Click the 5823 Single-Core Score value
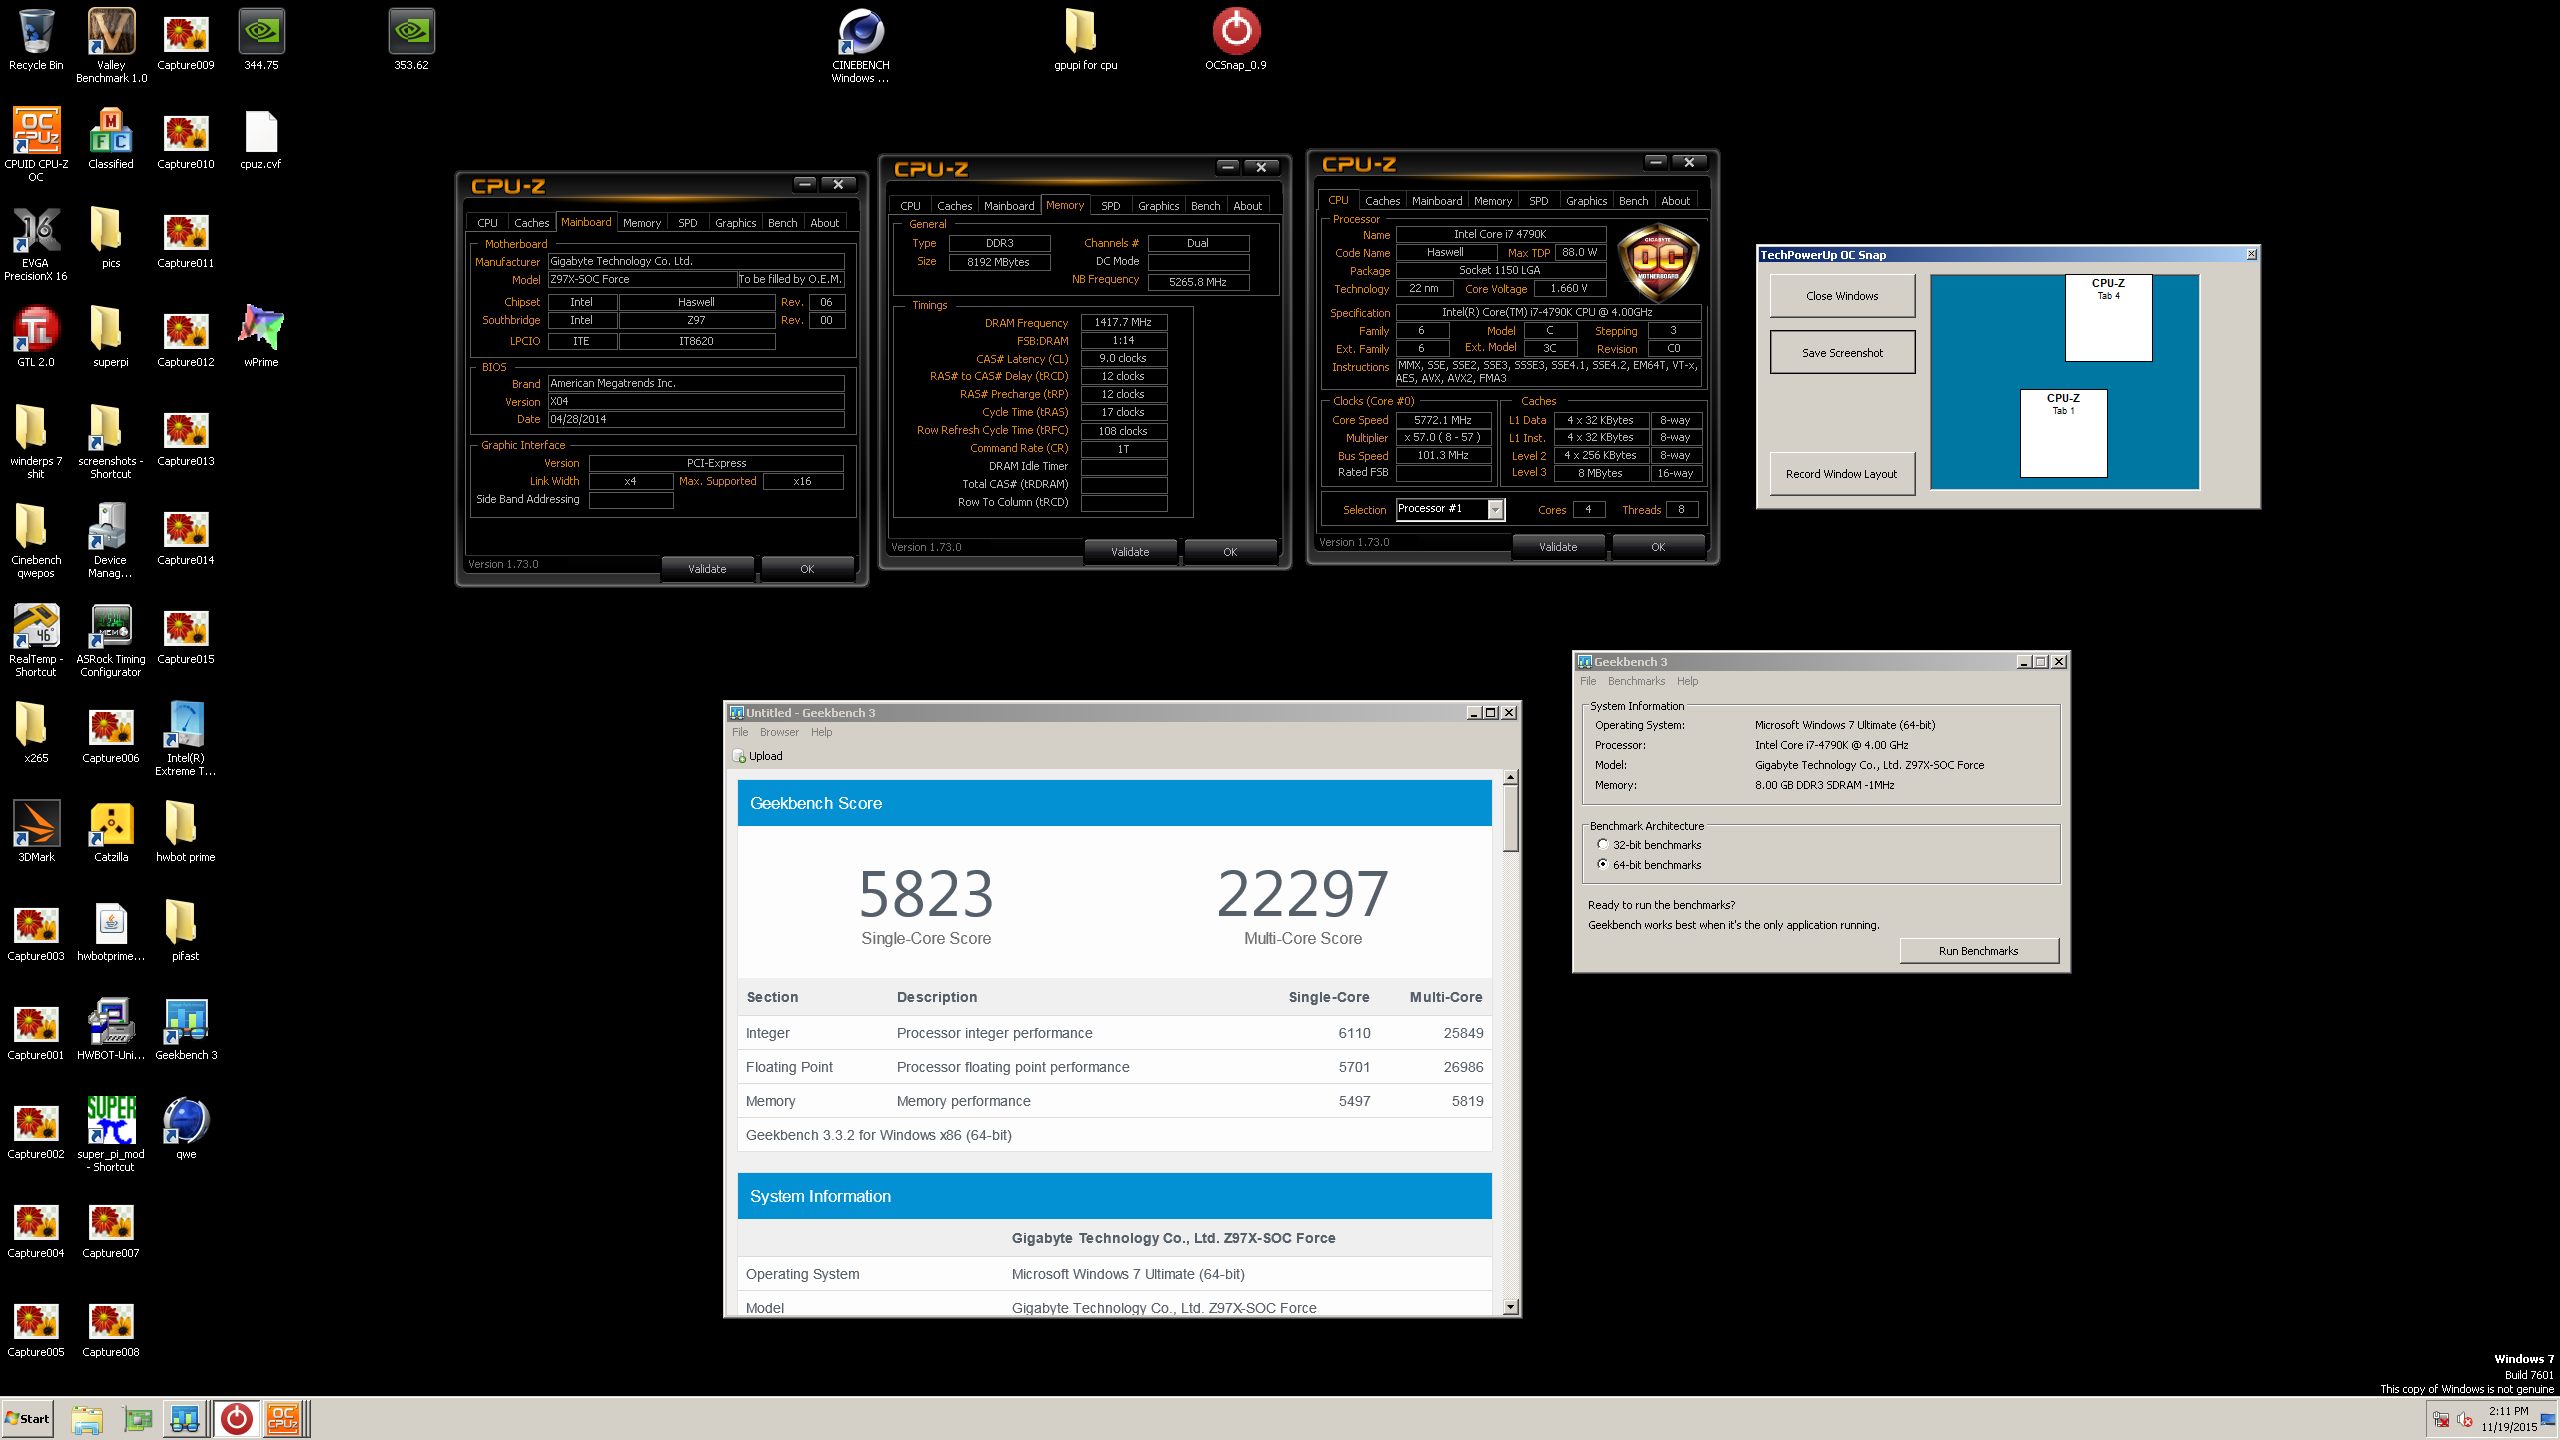The image size is (2560, 1440). (926, 894)
